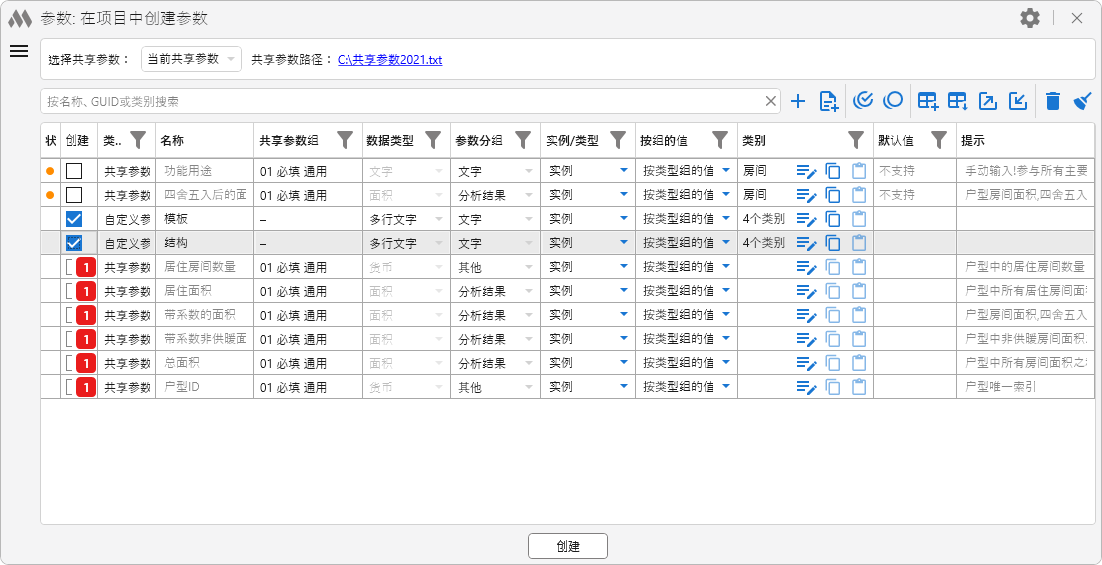The width and height of the screenshot is (1102, 565).
Task: Click the export arrow icon in toolbar
Action: [988, 101]
